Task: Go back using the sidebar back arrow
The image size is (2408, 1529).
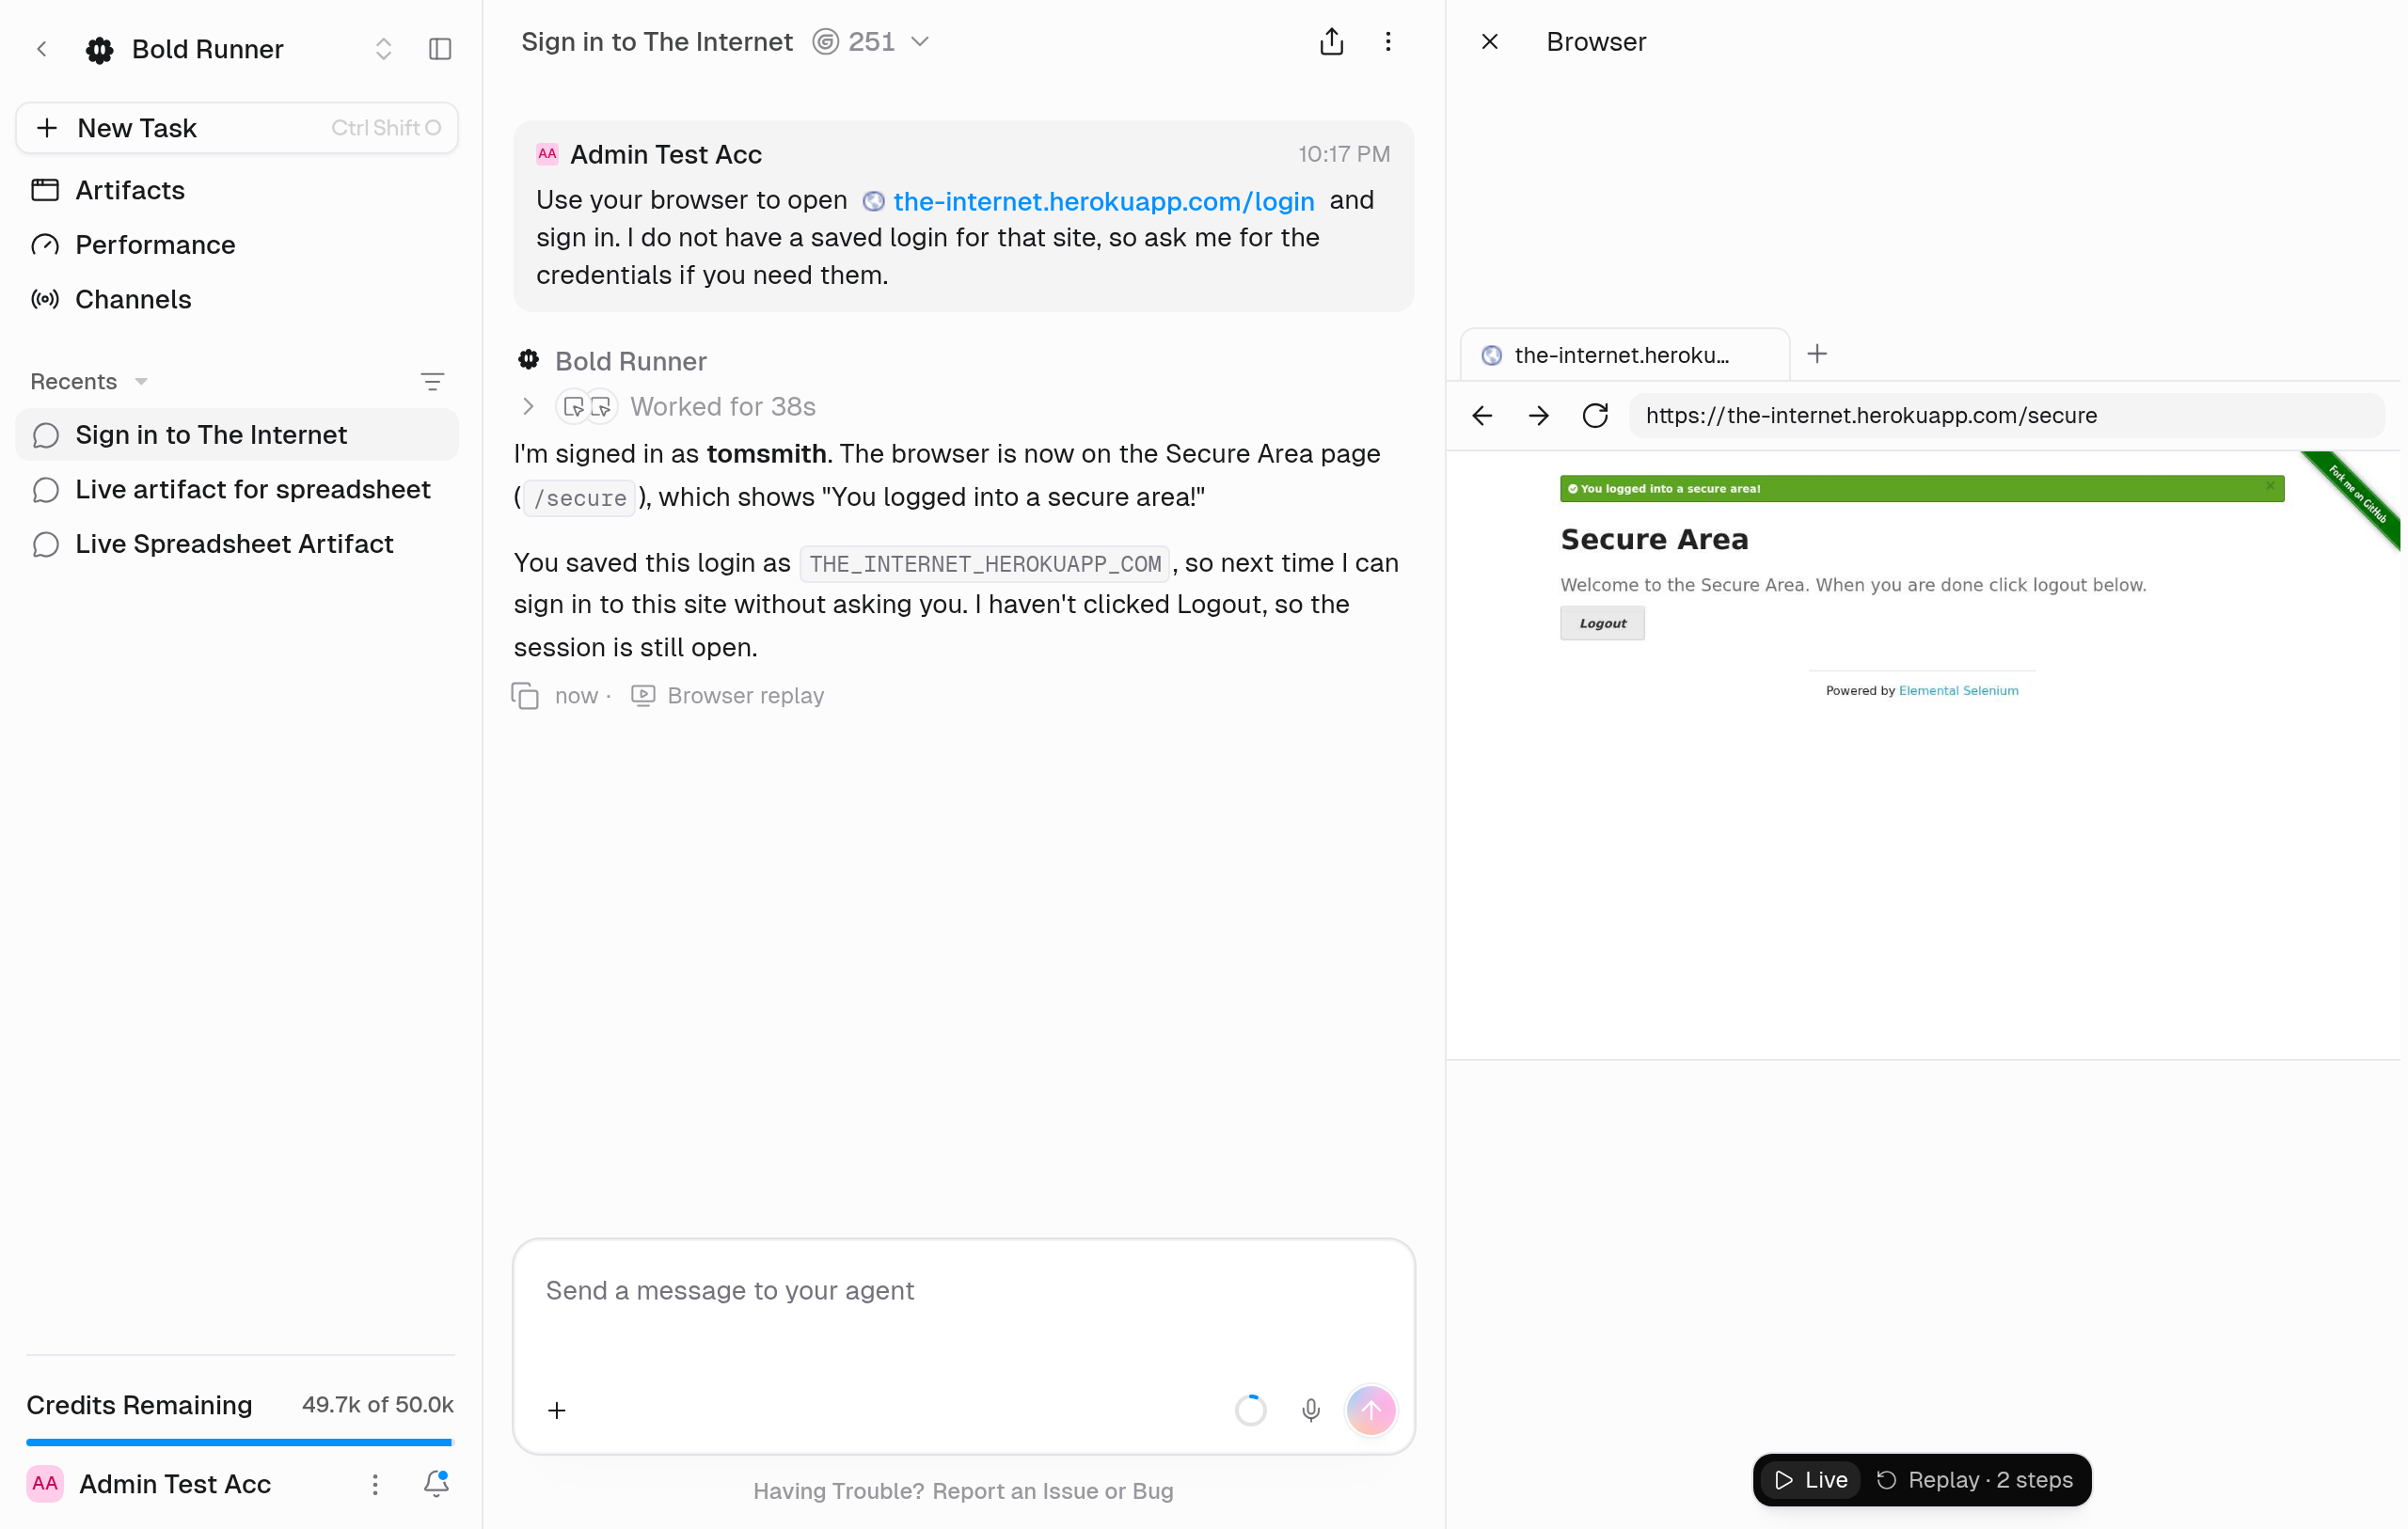Action: (42, 49)
